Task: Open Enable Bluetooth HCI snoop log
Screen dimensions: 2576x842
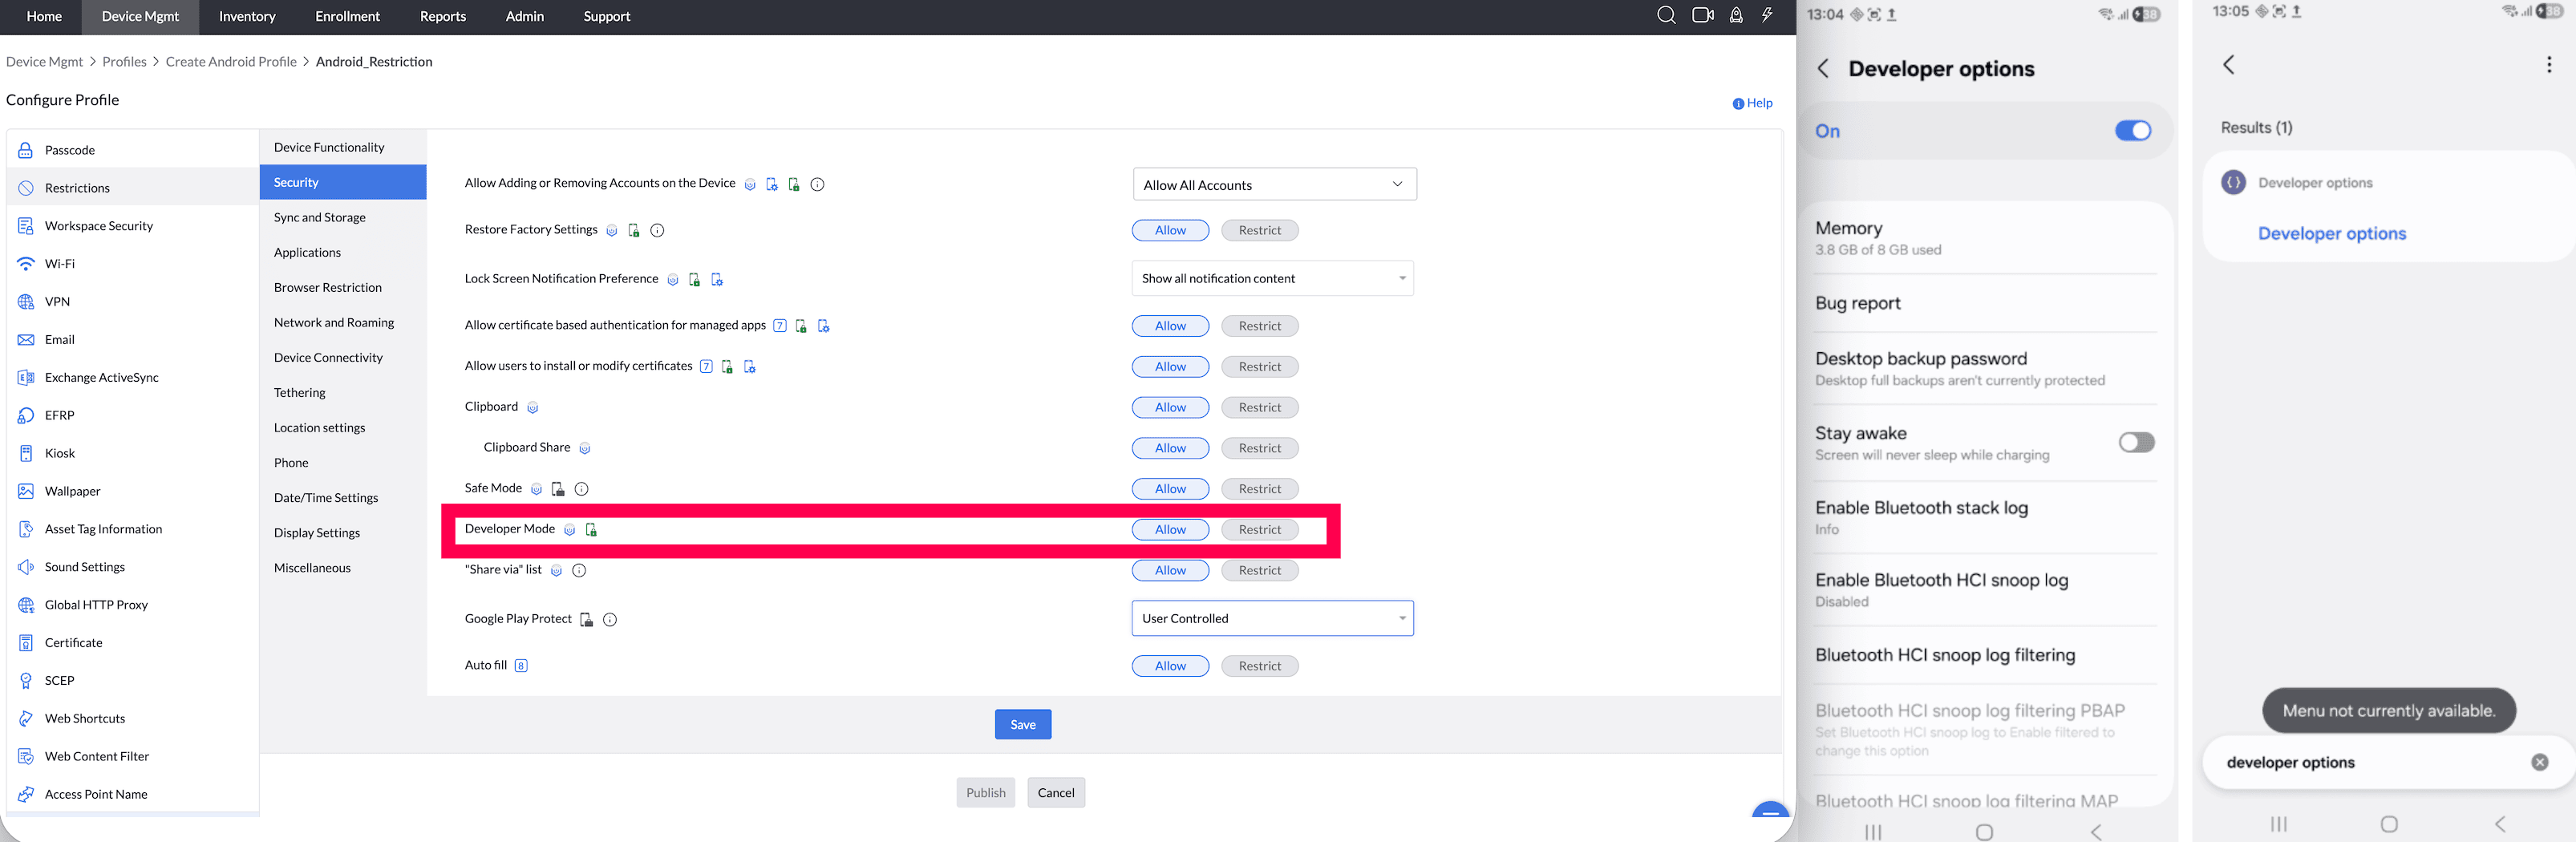Action: pos(1985,590)
